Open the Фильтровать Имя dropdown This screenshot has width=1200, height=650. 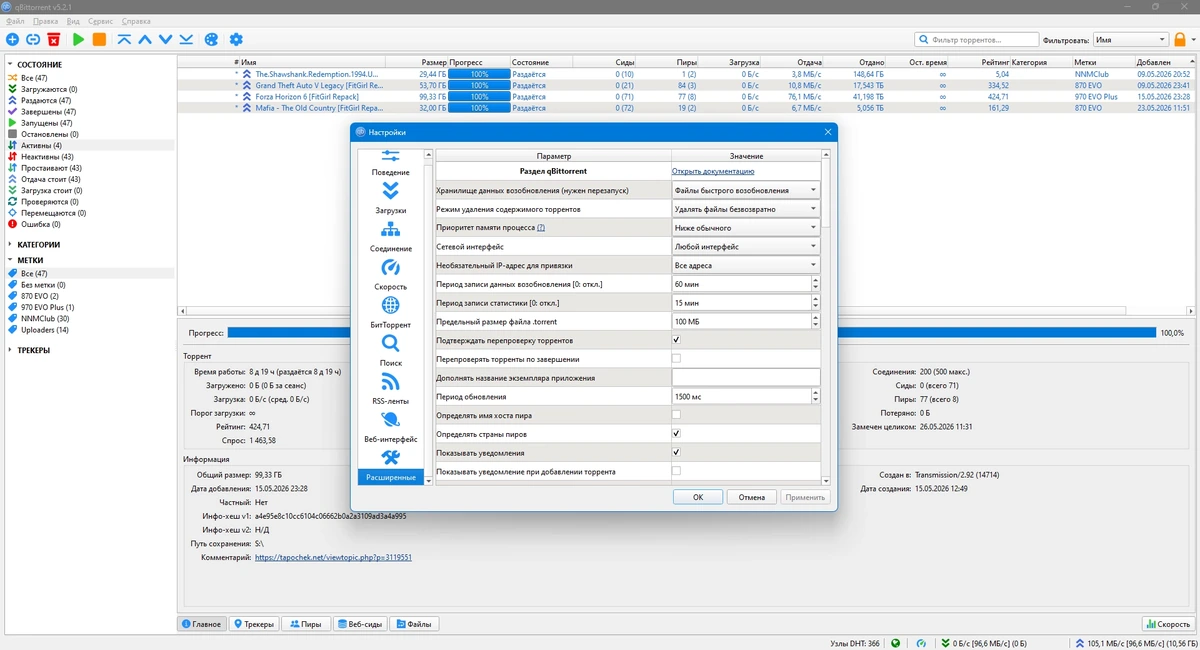[1130, 40]
